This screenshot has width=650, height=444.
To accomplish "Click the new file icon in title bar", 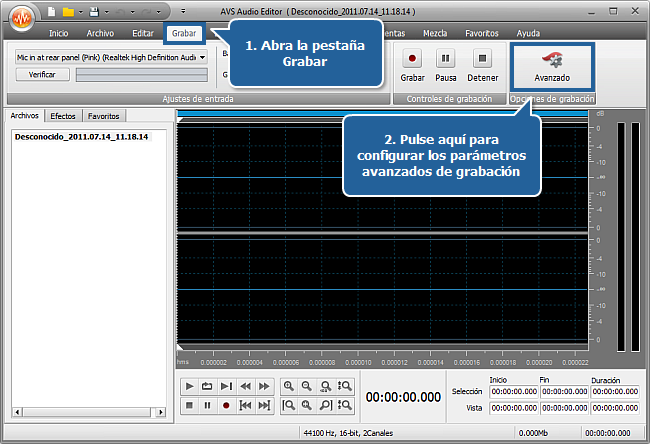I will point(49,11).
